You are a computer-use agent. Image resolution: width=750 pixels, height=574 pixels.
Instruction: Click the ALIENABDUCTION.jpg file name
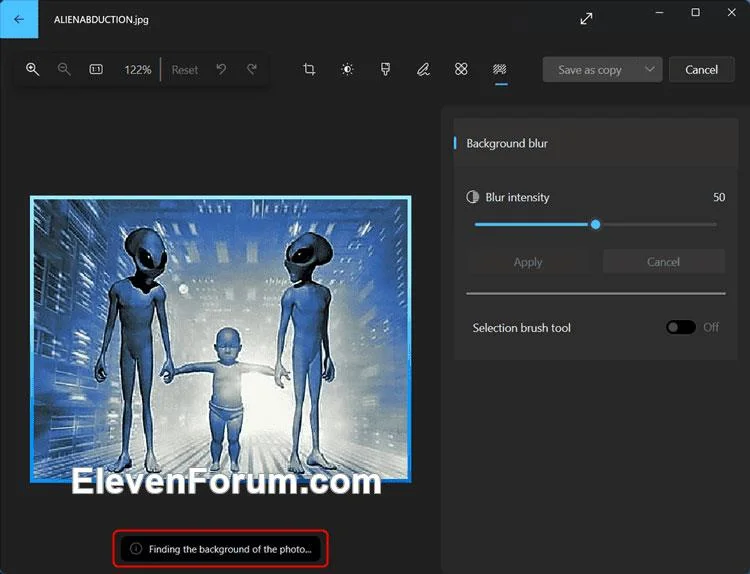(x=101, y=20)
